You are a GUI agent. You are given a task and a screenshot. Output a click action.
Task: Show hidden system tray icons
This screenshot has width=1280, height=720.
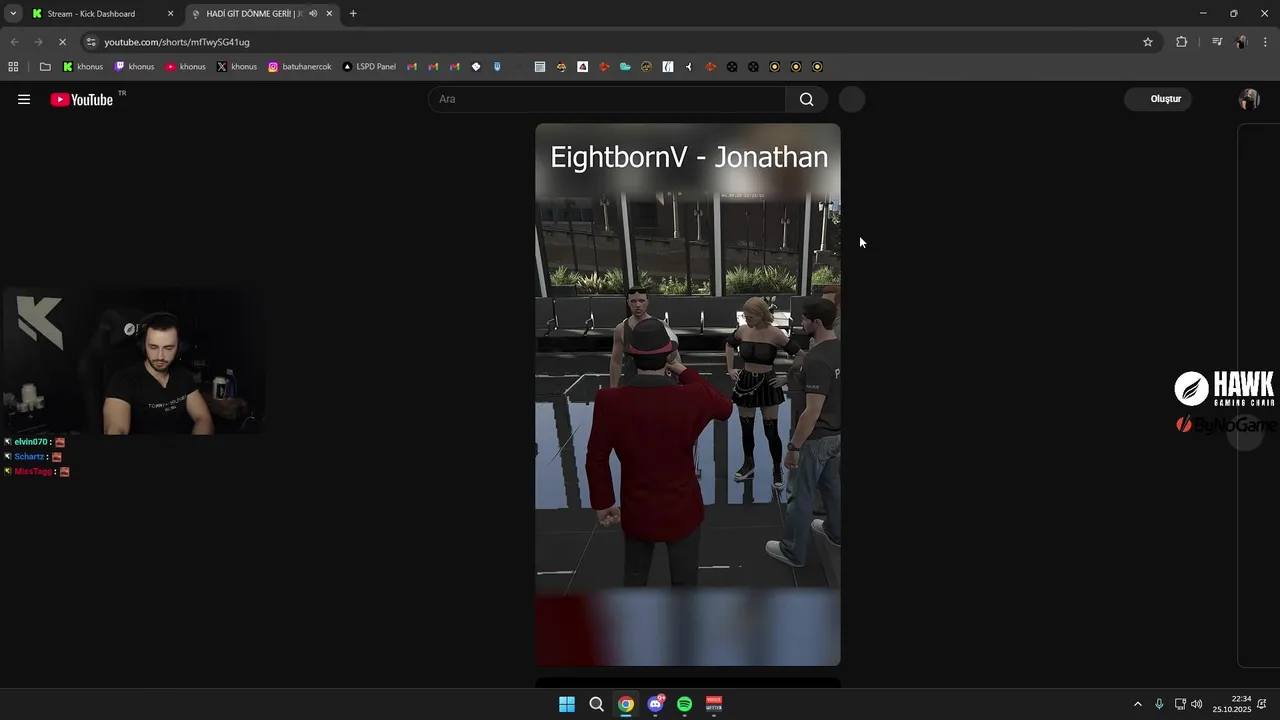tap(1137, 704)
